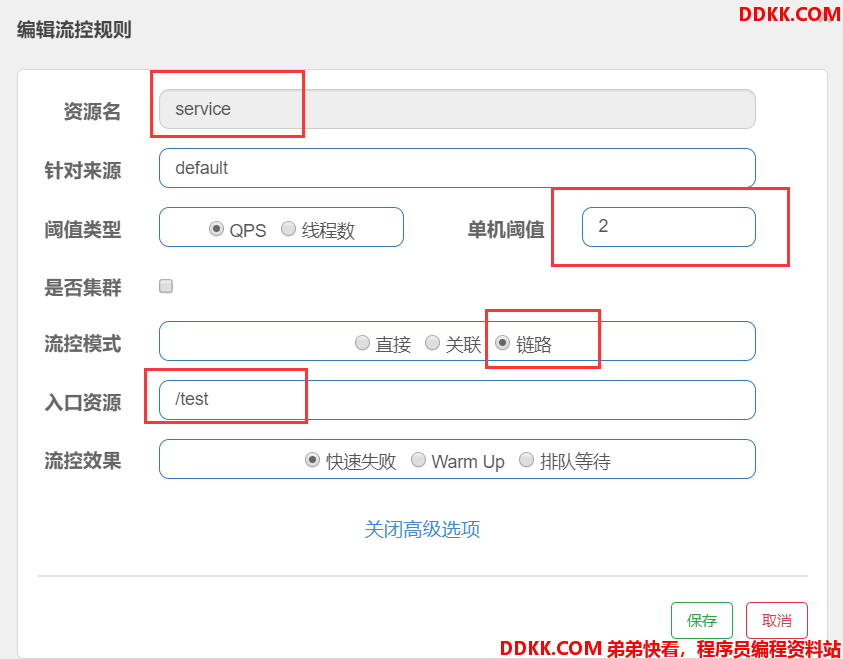Cancel editing with 取消 button
The height and width of the screenshot is (659, 843).
(776, 620)
